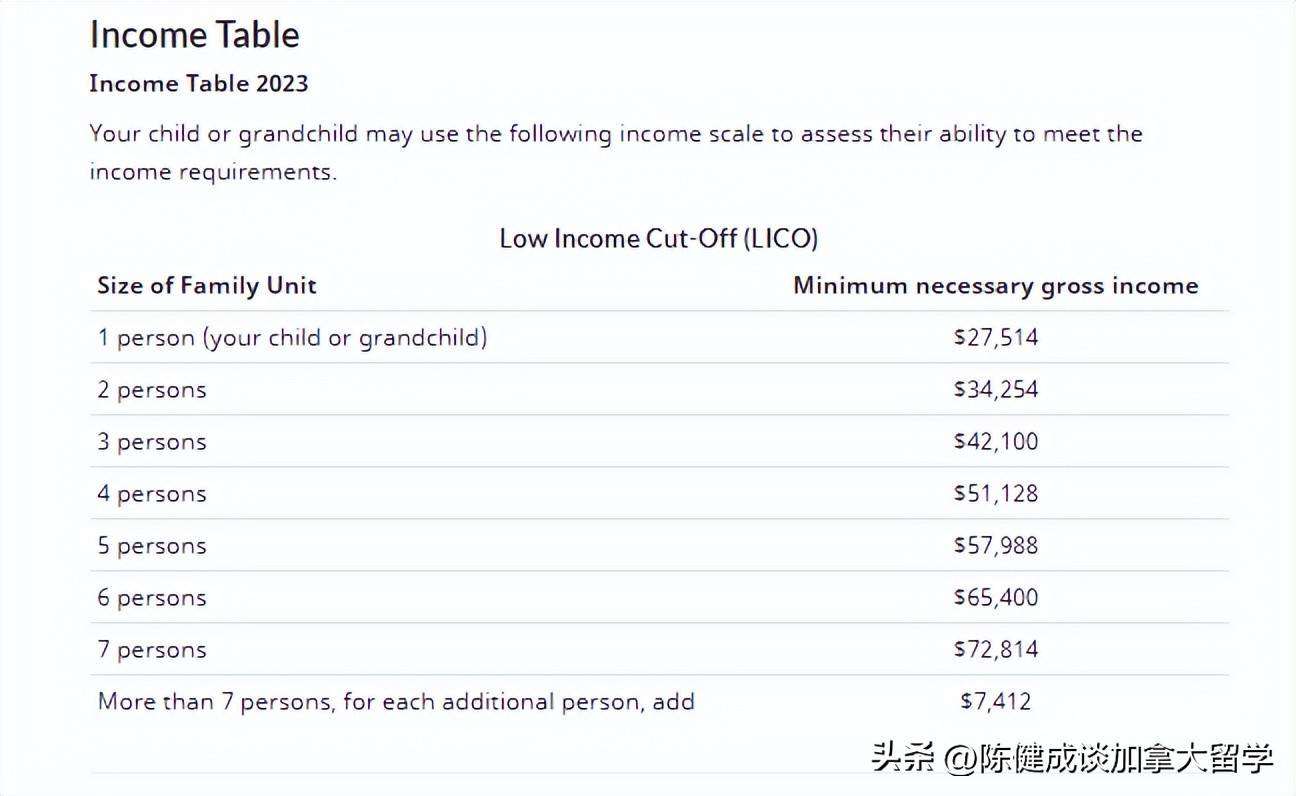Click the Minimum necessary gross income header
The height and width of the screenshot is (796, 1296).
click(996, 286)
